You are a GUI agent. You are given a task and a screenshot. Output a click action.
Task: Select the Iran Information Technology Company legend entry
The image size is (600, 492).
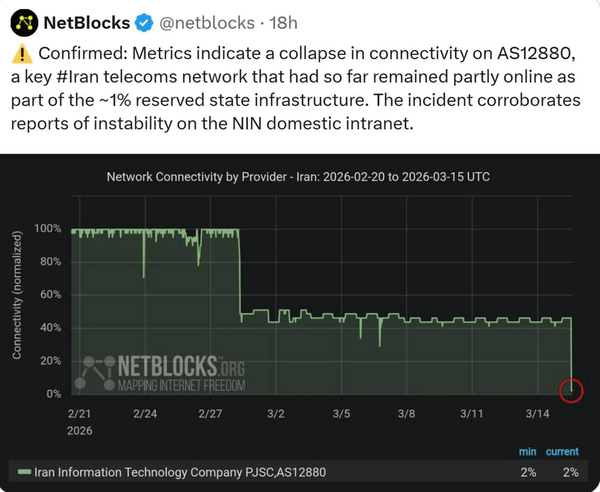[x=180, y=472]
